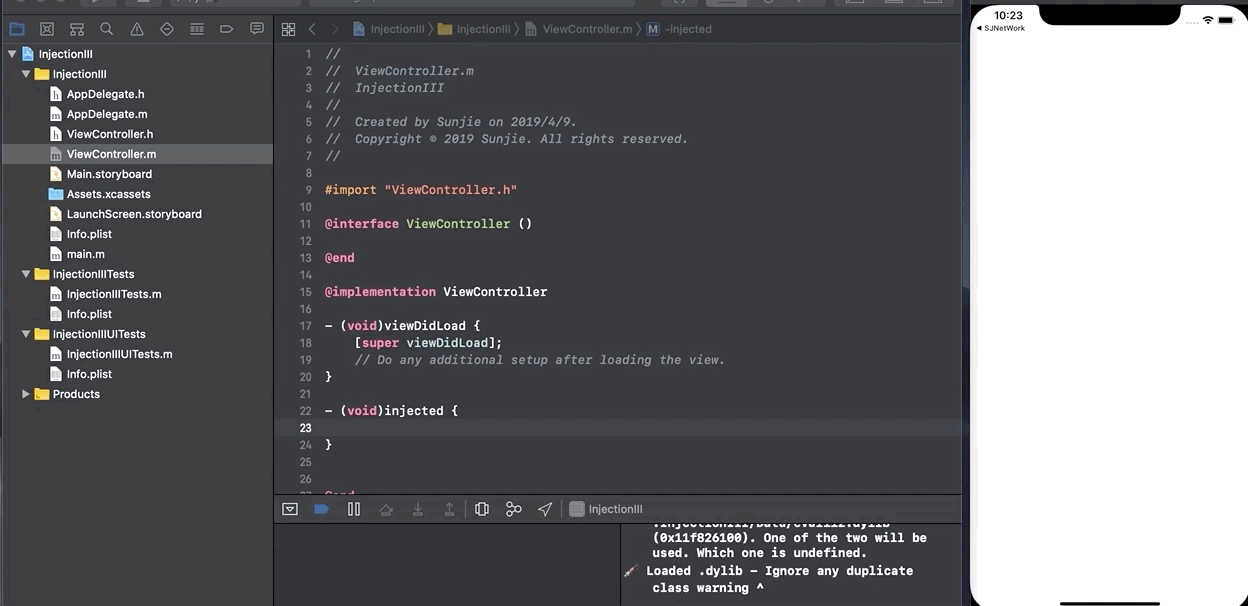This screenshot has height=606, width=1248.
Task: Collapse the InjectionIII project root
Action: [11, 54]
